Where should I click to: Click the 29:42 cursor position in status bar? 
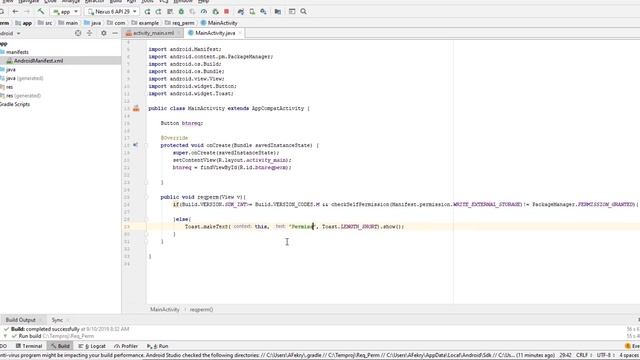[x=565, y=355]
